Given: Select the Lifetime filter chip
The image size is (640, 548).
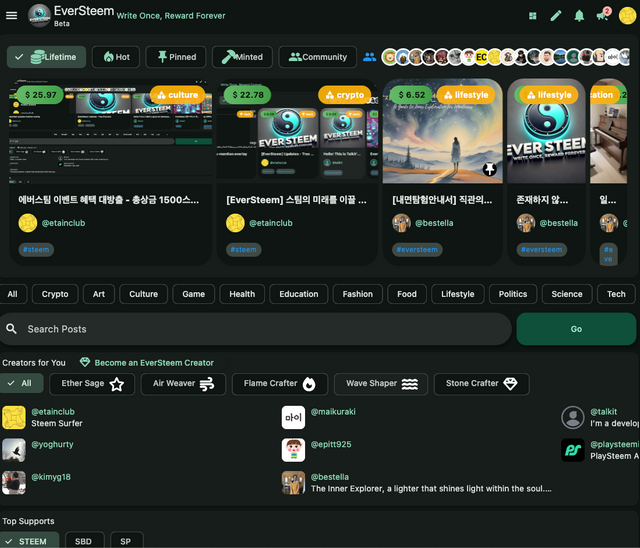Looking at the screenshot, I should coord(47,57).
